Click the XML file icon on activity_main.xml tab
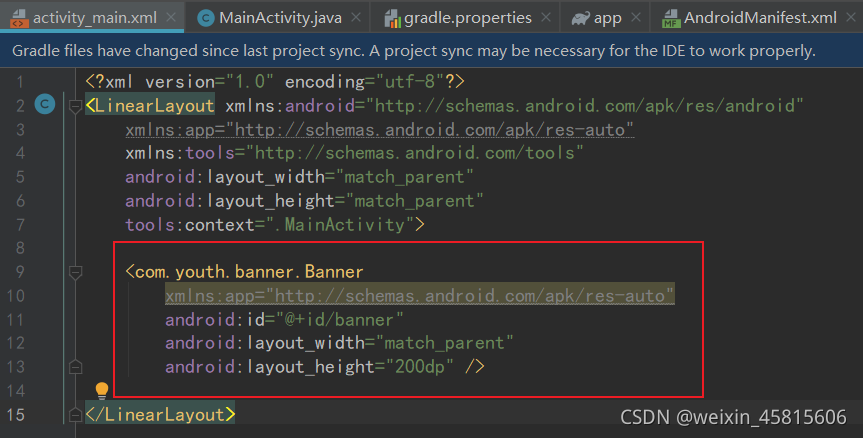Viewport: 863px width, 438px height. (x=19, y=18)
